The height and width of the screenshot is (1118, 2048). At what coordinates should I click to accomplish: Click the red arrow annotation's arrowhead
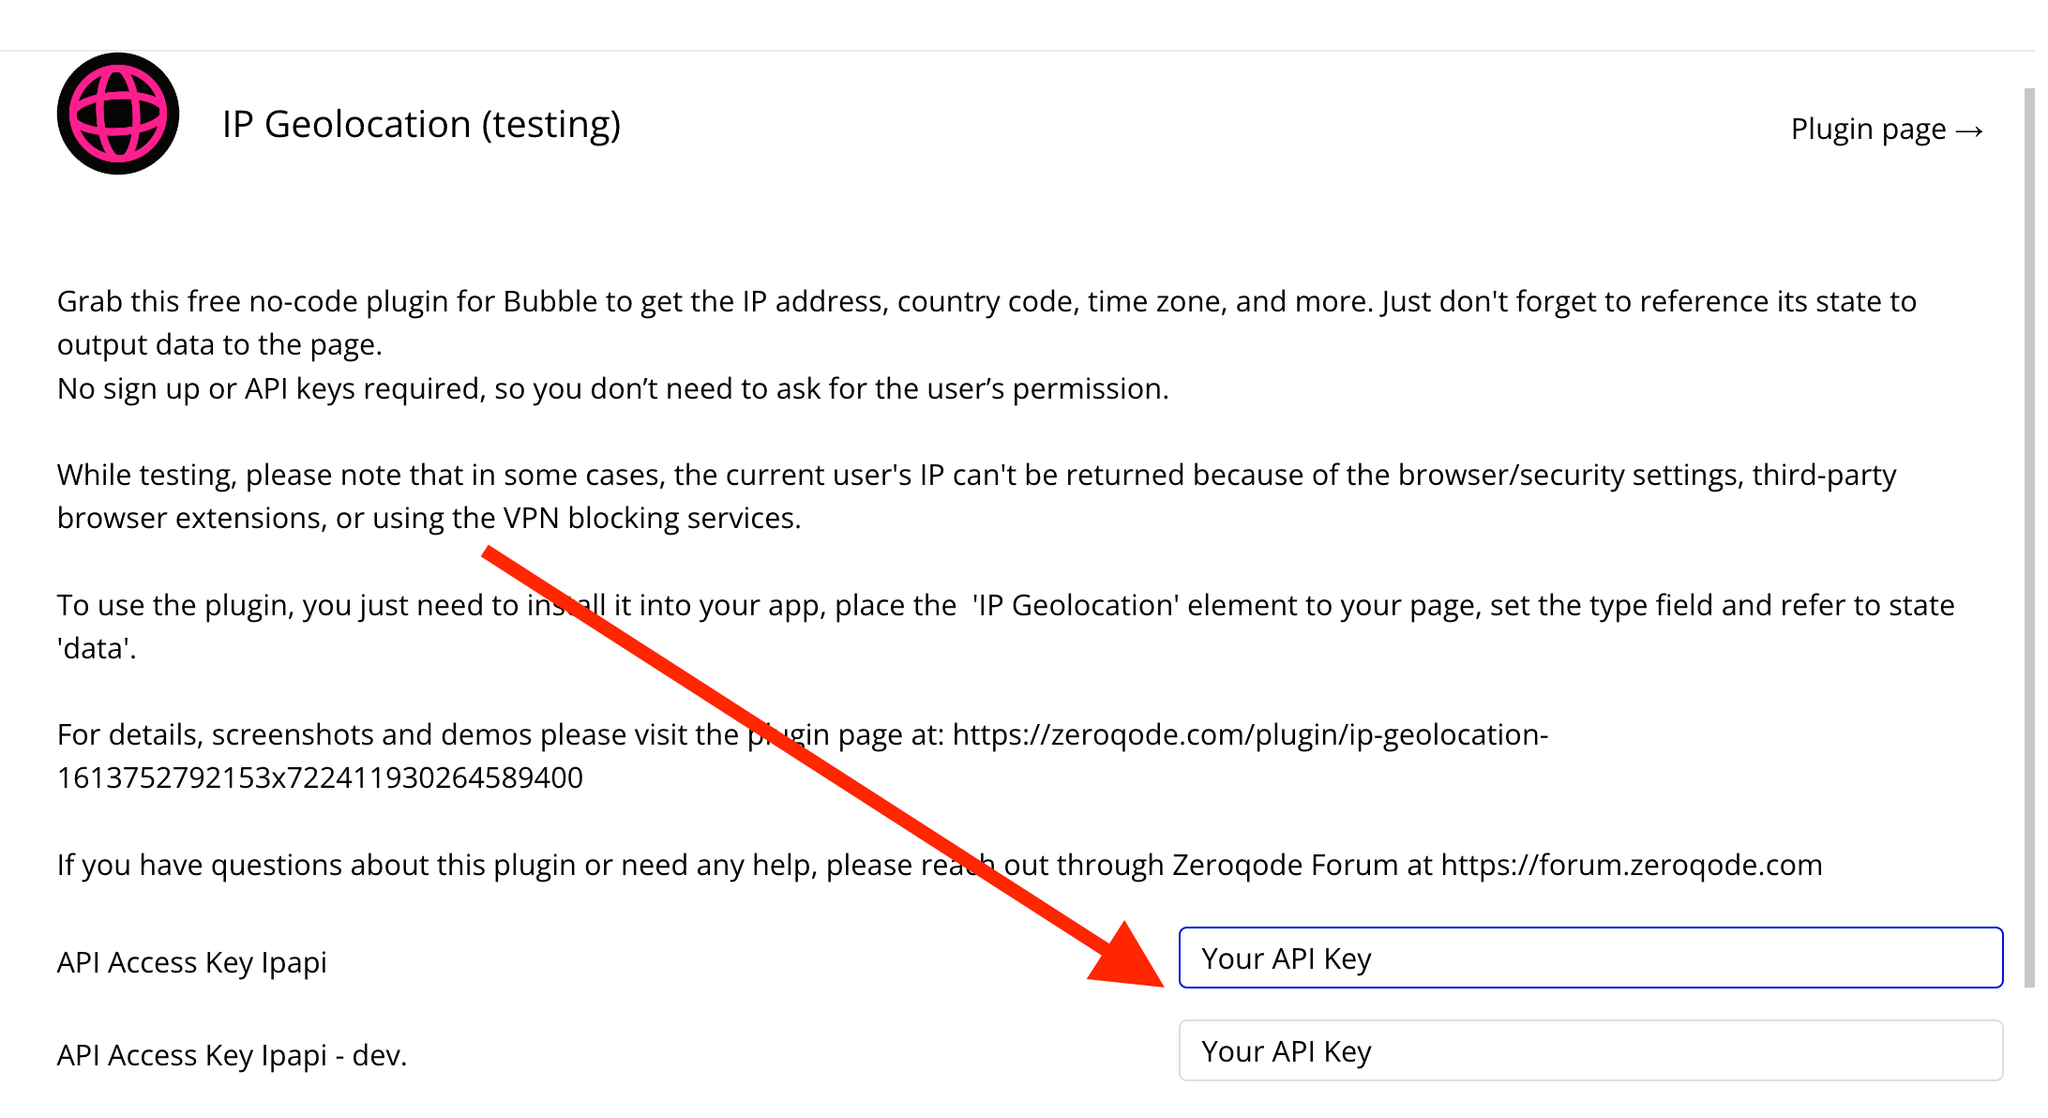pos(1130,958)
